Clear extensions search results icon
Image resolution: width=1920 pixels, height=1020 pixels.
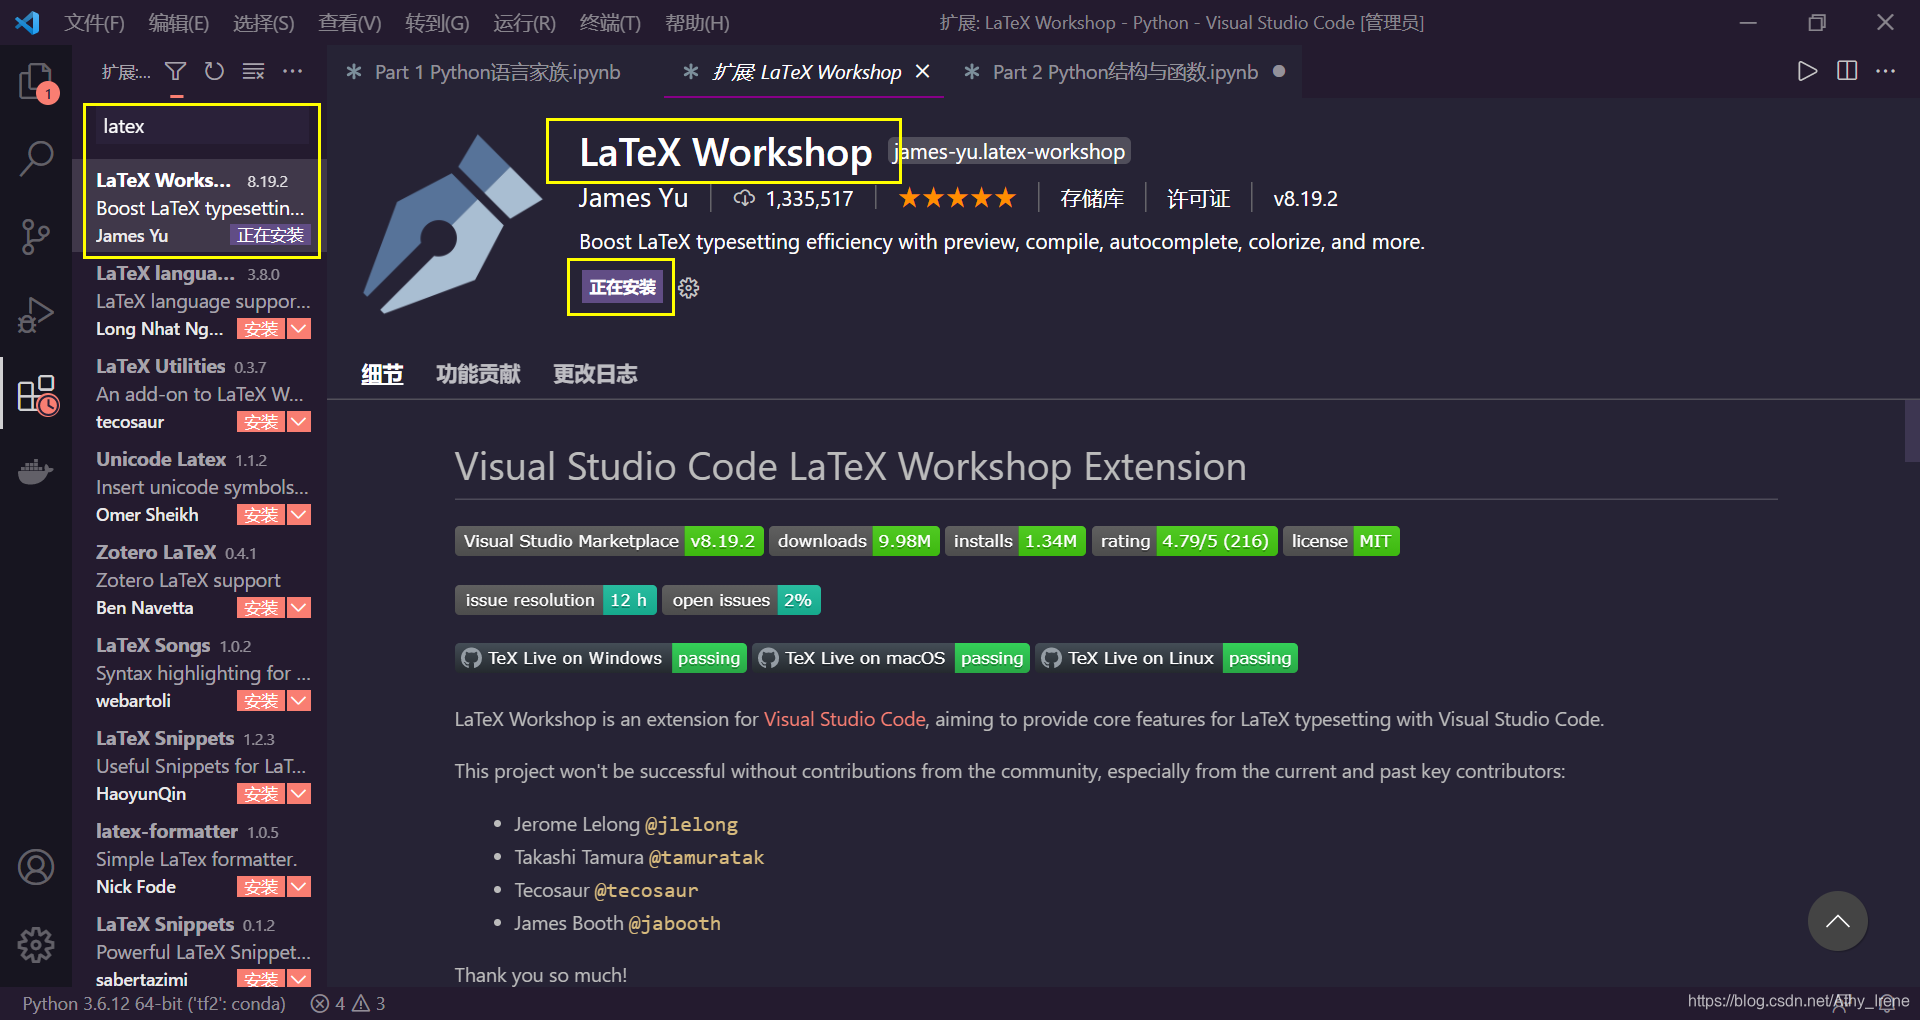(x=253, y=72)
